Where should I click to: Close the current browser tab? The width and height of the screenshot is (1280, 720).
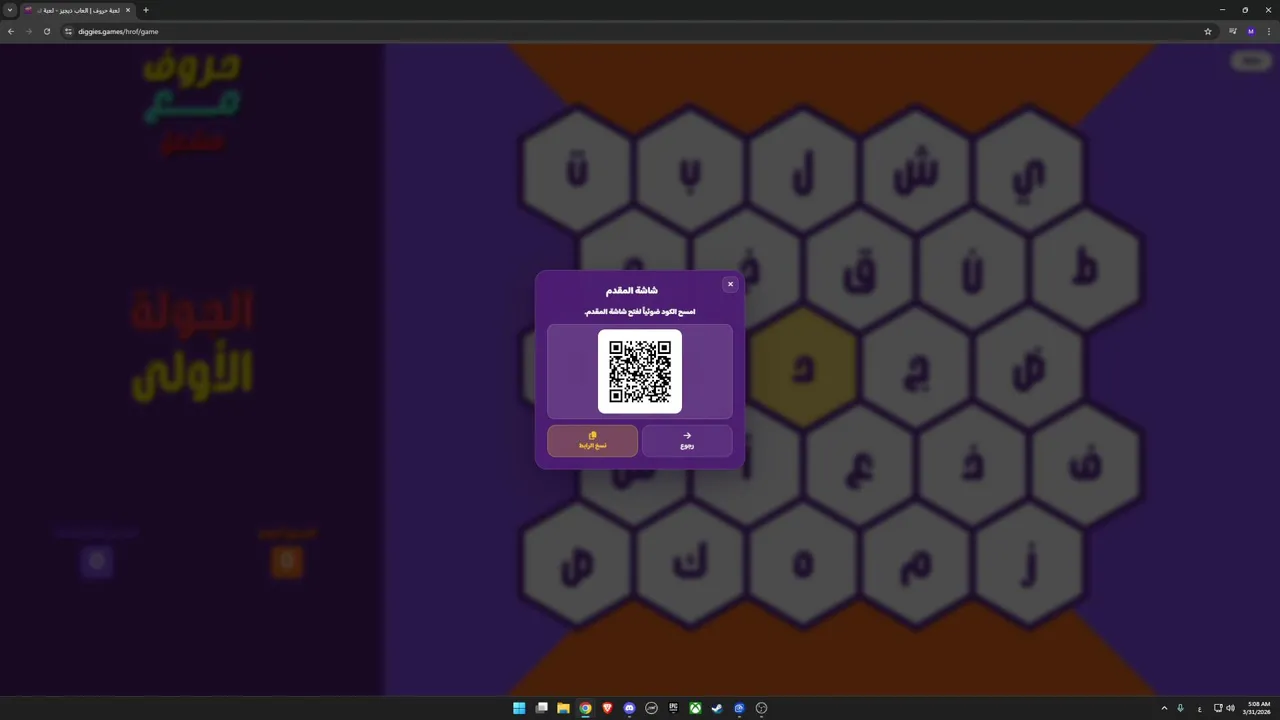128,10
